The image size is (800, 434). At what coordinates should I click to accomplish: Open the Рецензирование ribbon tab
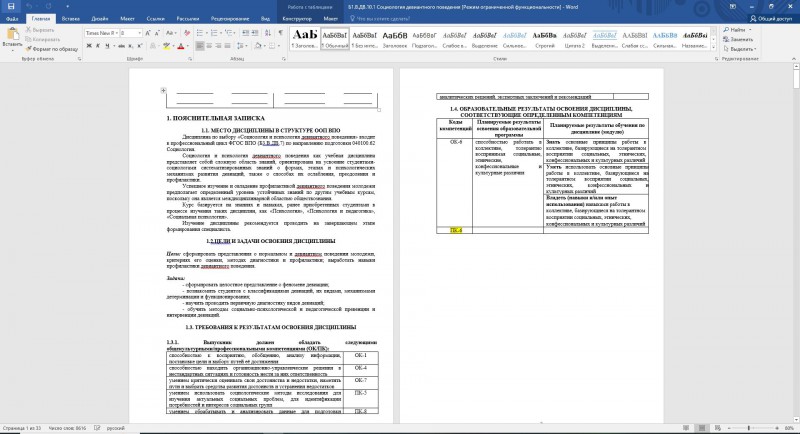coord(230,19)
